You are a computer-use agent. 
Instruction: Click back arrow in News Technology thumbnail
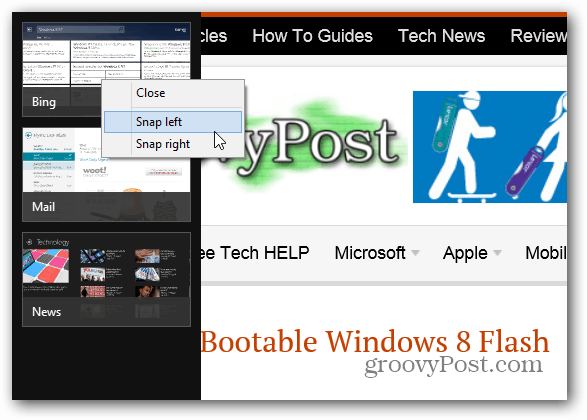(x=29, y=242)
